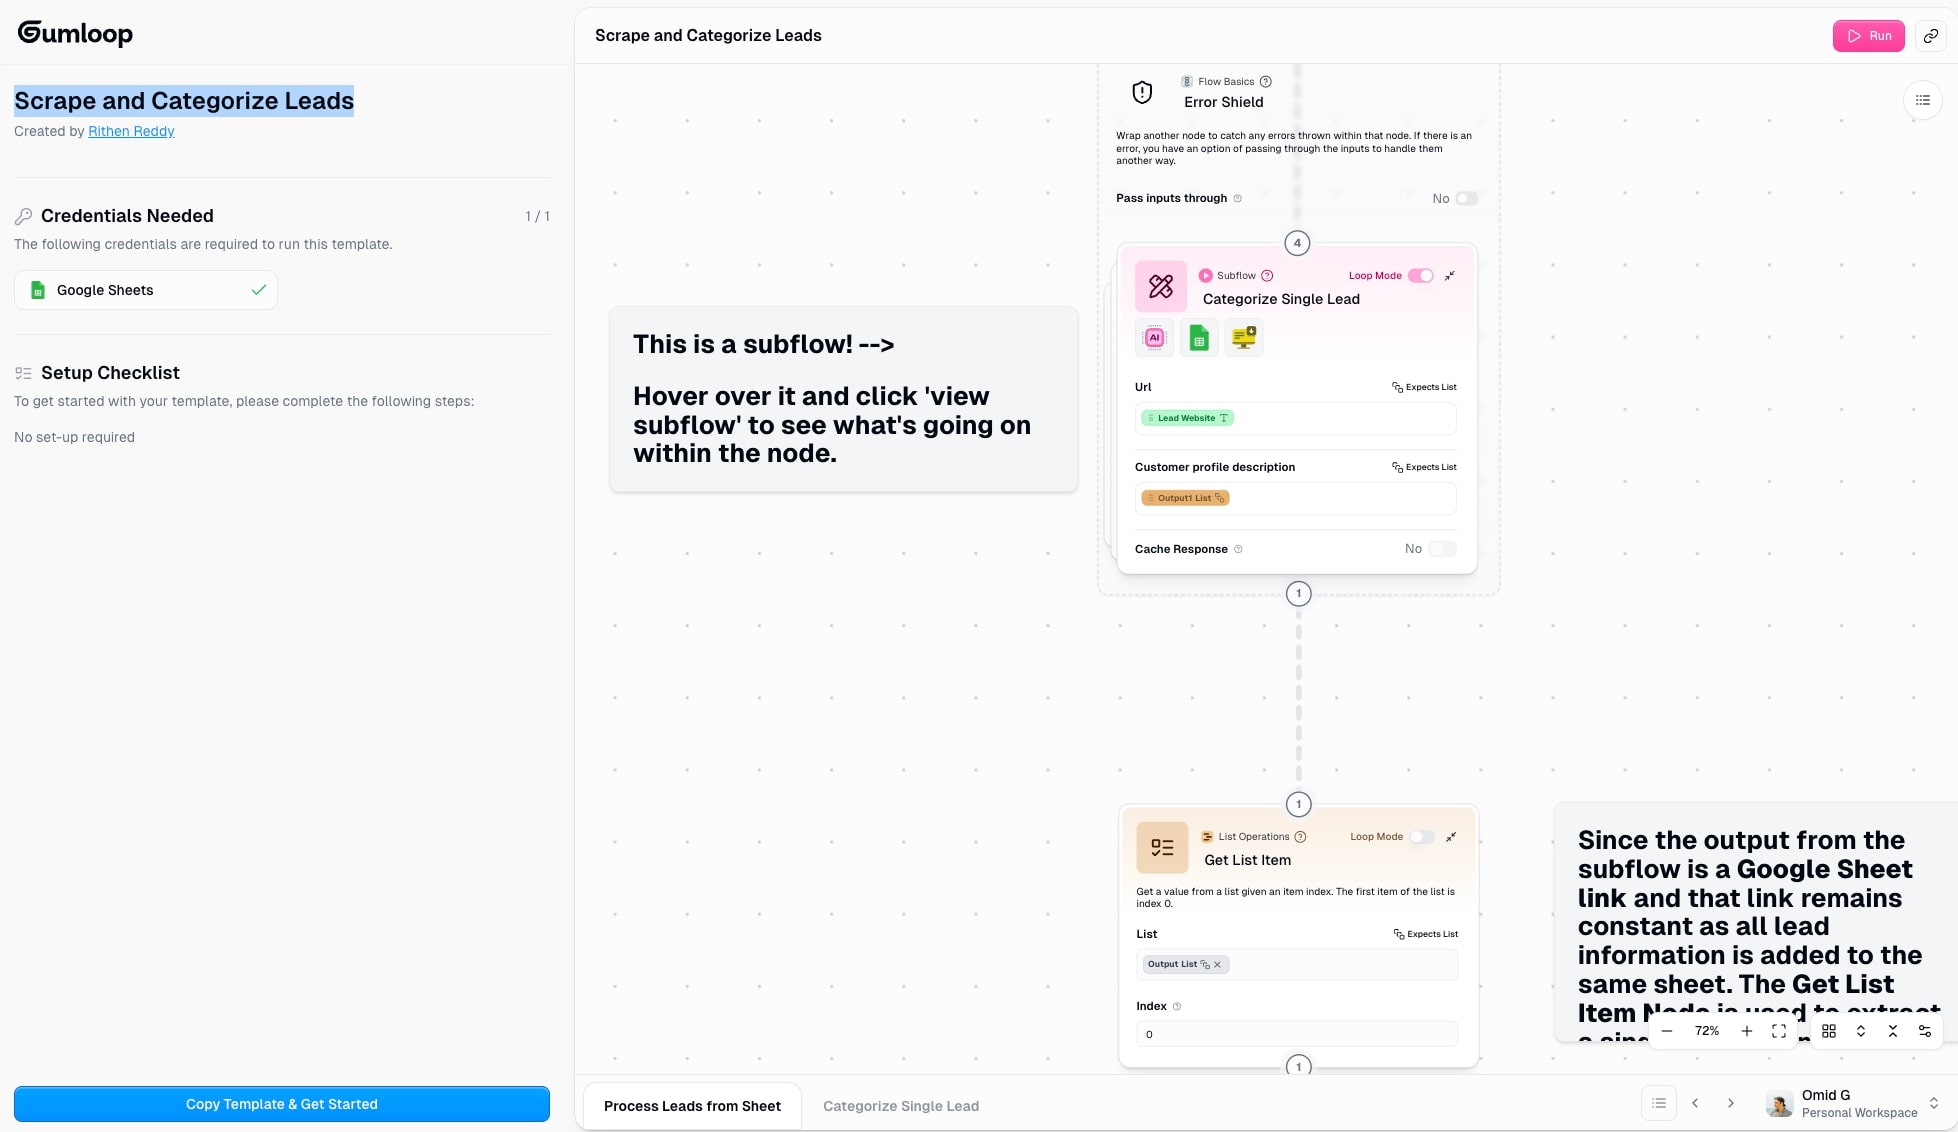Open the Rithen Reddy creator link

131,131
